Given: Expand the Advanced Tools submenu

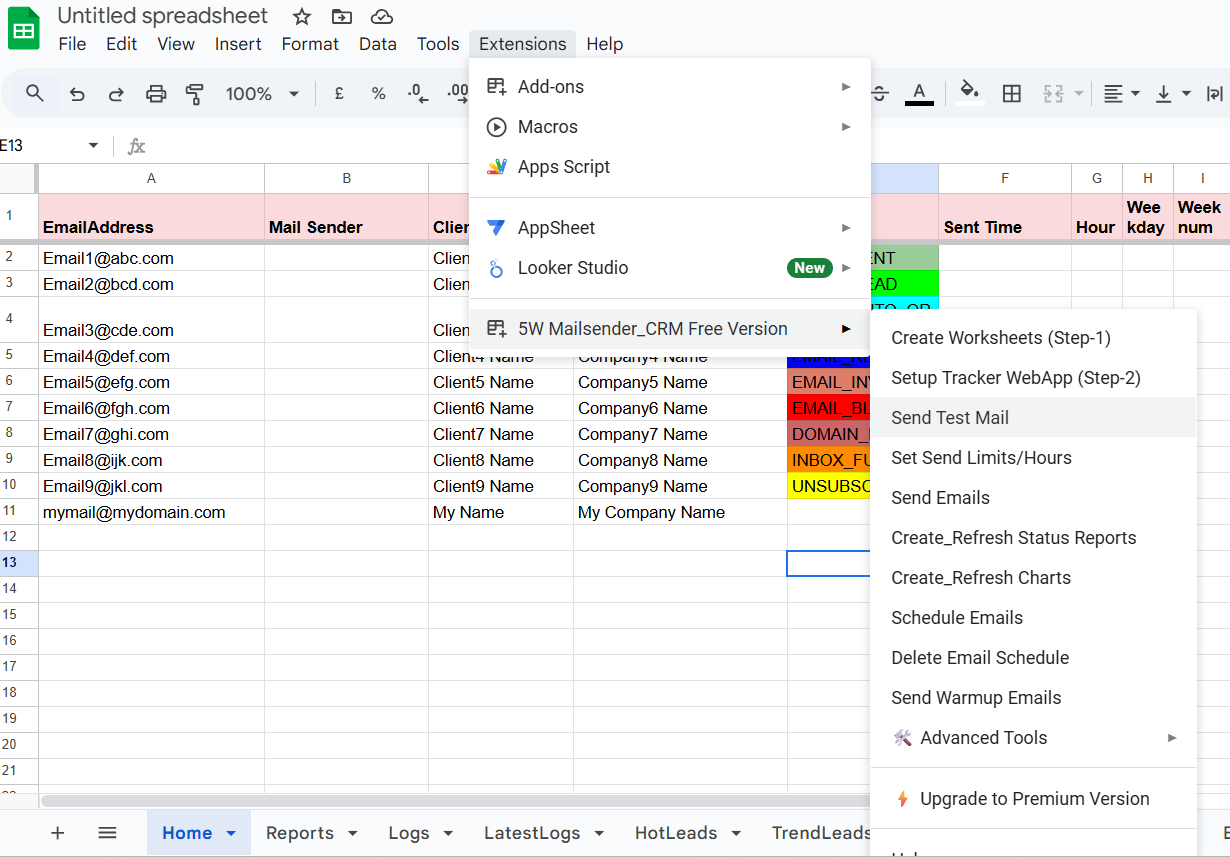Looking at the screenshot, I should (1033, 738).
